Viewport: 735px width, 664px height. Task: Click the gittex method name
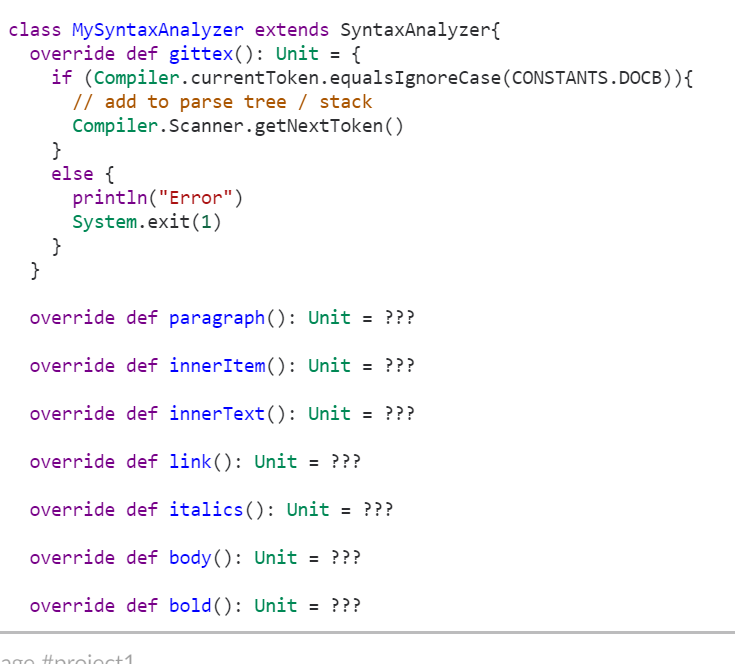201,54
